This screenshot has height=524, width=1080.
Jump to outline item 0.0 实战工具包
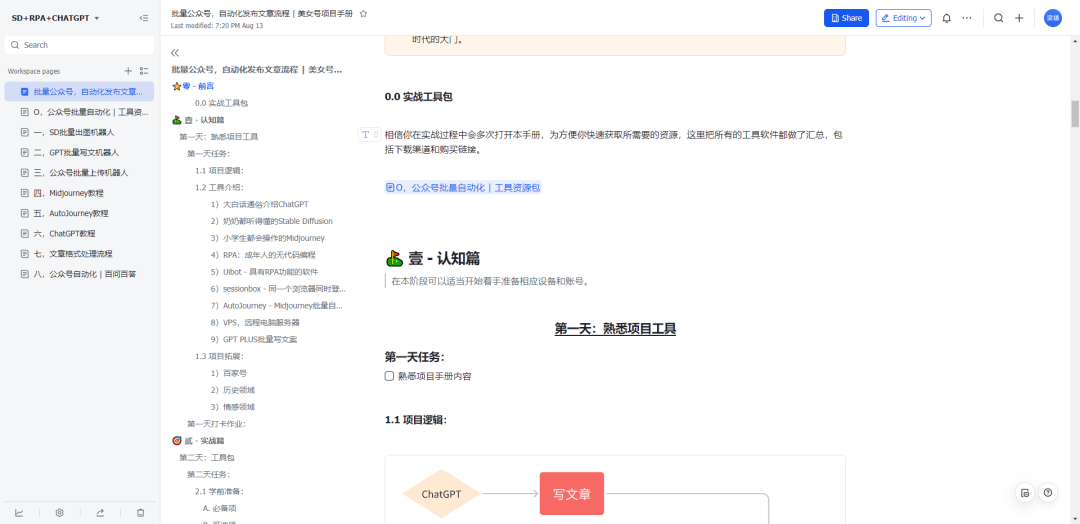[x=221, y=103]
